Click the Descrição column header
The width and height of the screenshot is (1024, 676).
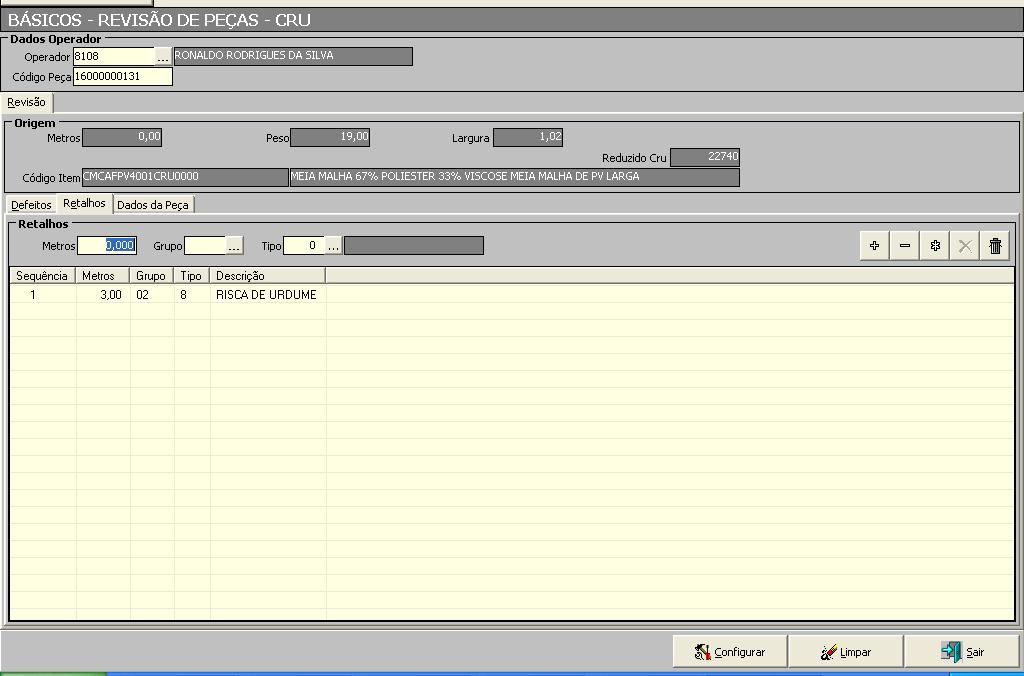[x=267, y=275]
